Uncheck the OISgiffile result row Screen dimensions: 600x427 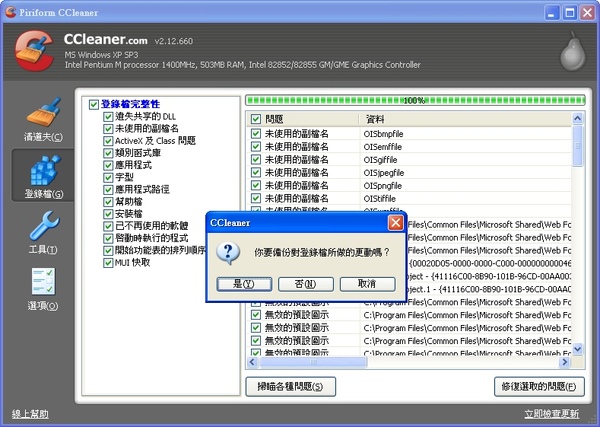point(256,160)
